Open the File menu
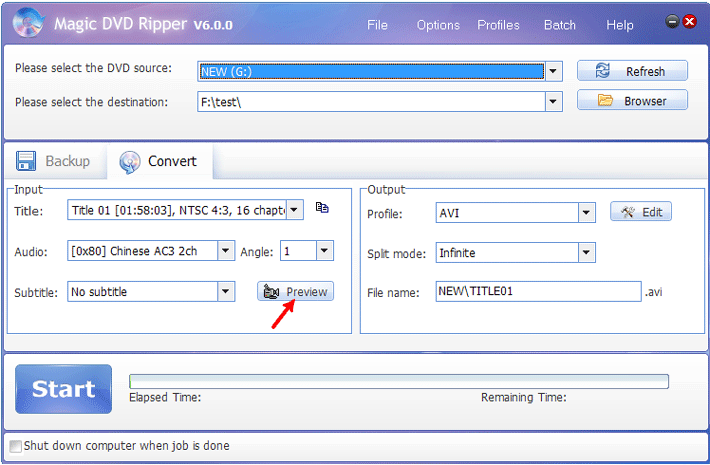Screen dimensions: 710x465 click(x=377, y=25)
